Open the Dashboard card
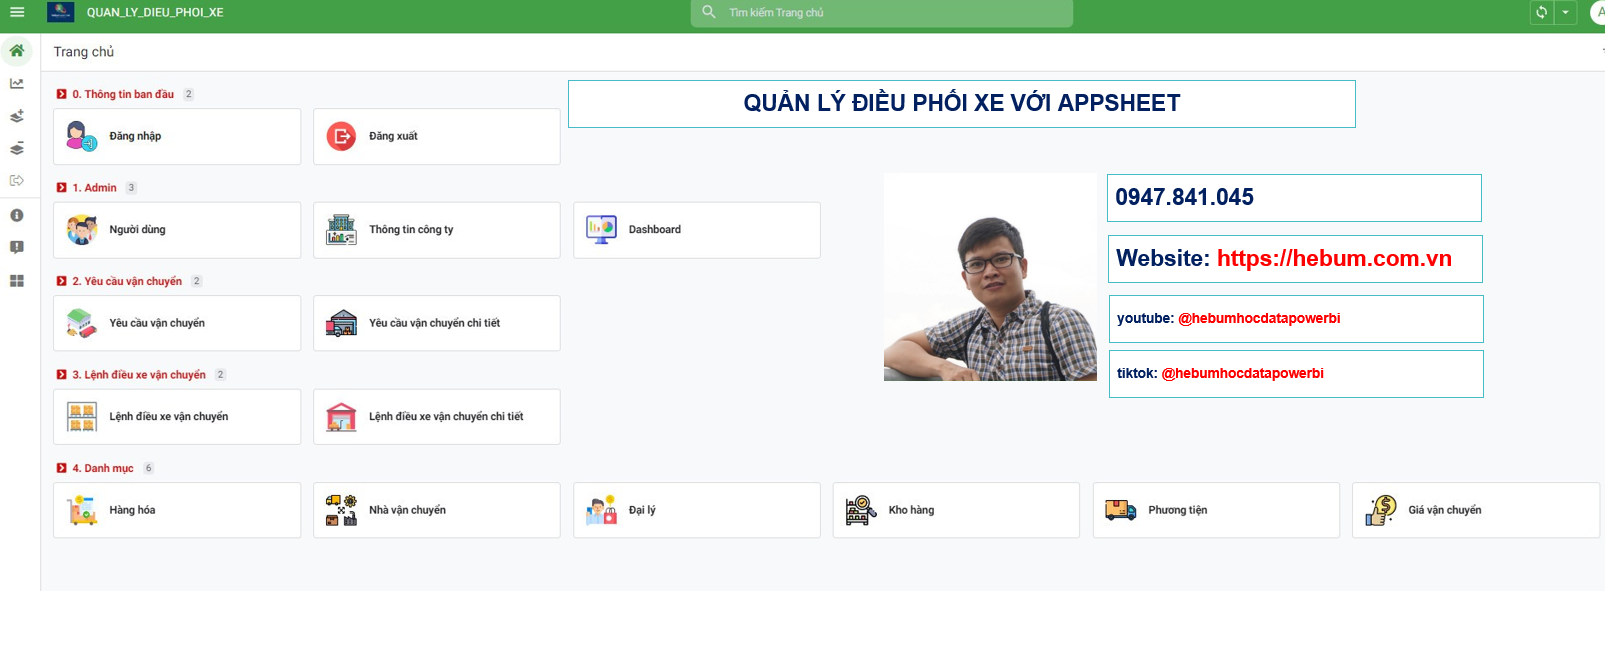This screenshot has width=1605, height=658. (x=696, y=230)
